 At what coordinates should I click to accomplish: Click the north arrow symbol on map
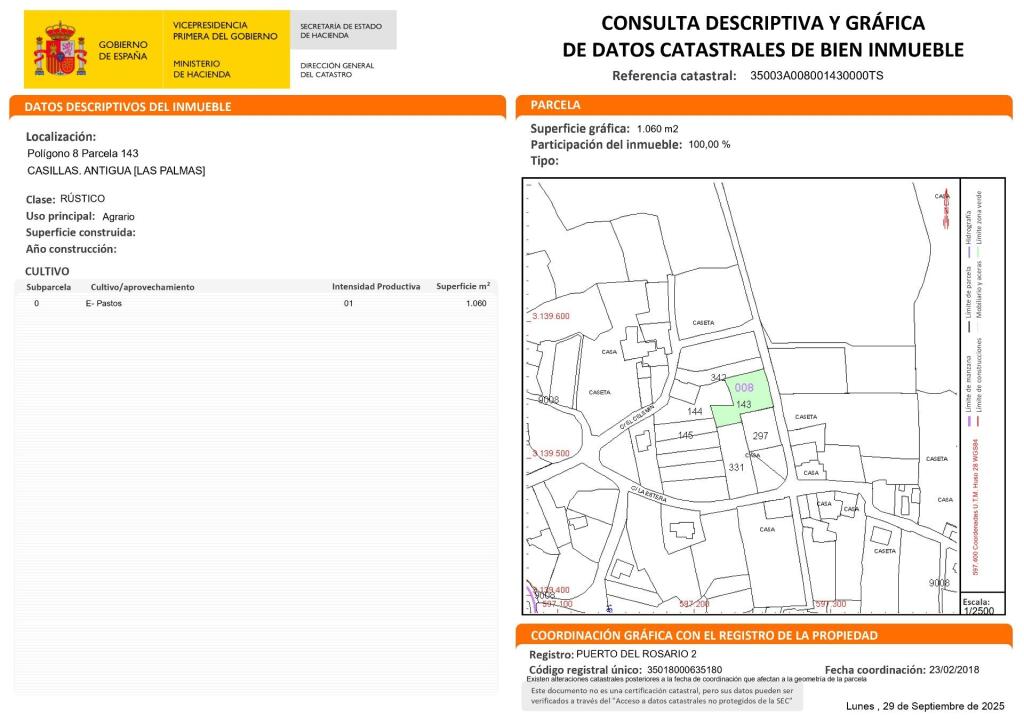click(946, 208)
